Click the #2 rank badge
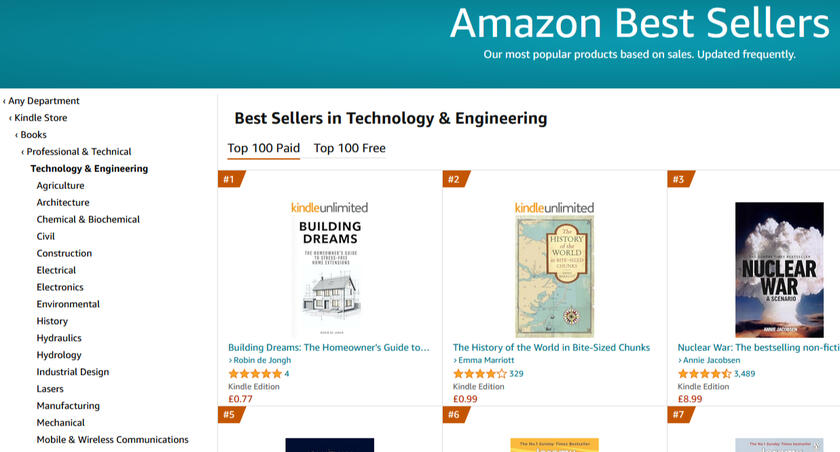 tap(454, 180)
